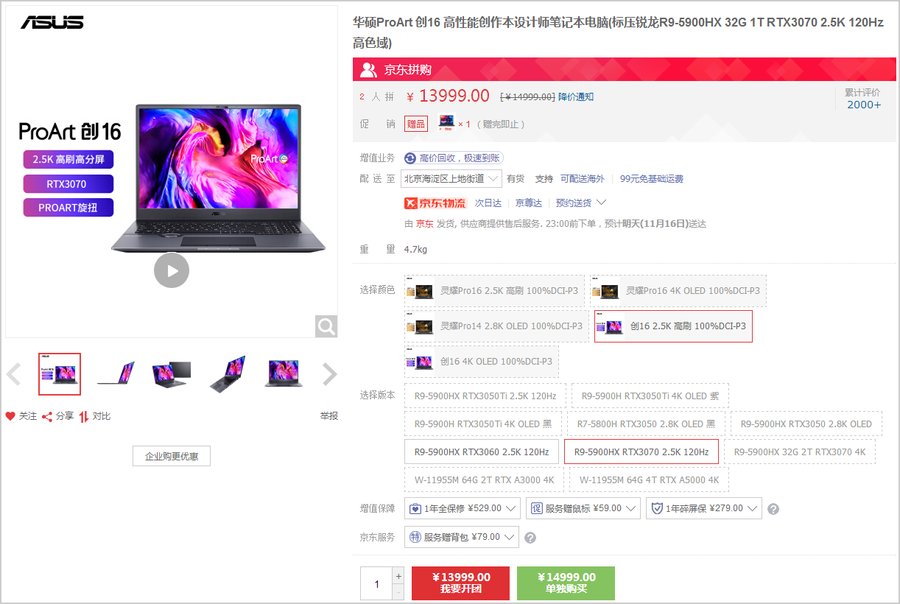The image size is (900, 604).
Task: Select R9-5900HX RTX3060 2.5K 120Hz version
Action: (x=482, y=452)
